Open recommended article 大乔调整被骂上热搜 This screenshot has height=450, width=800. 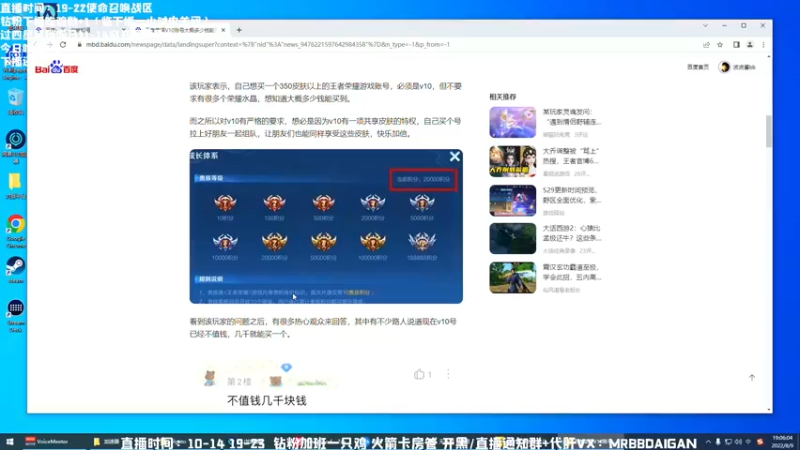tap(570, 156)
